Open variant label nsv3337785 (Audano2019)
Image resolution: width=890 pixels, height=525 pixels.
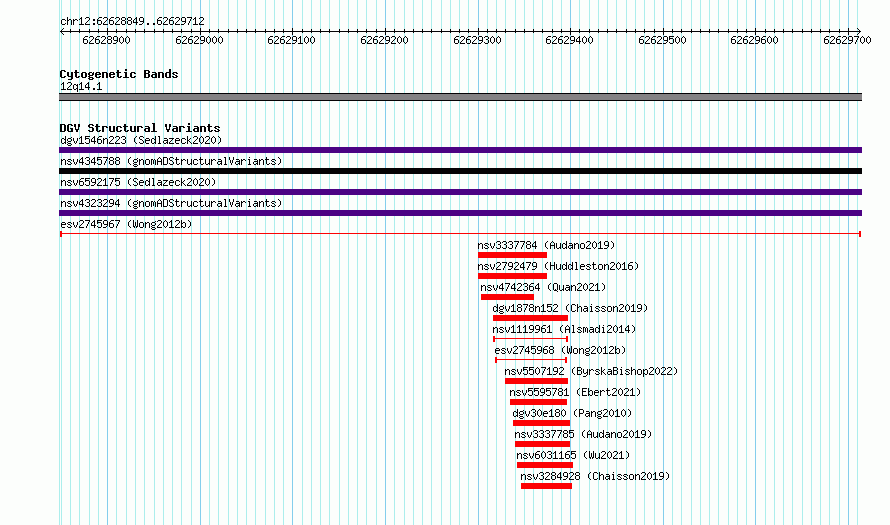[x=583, y=434]
